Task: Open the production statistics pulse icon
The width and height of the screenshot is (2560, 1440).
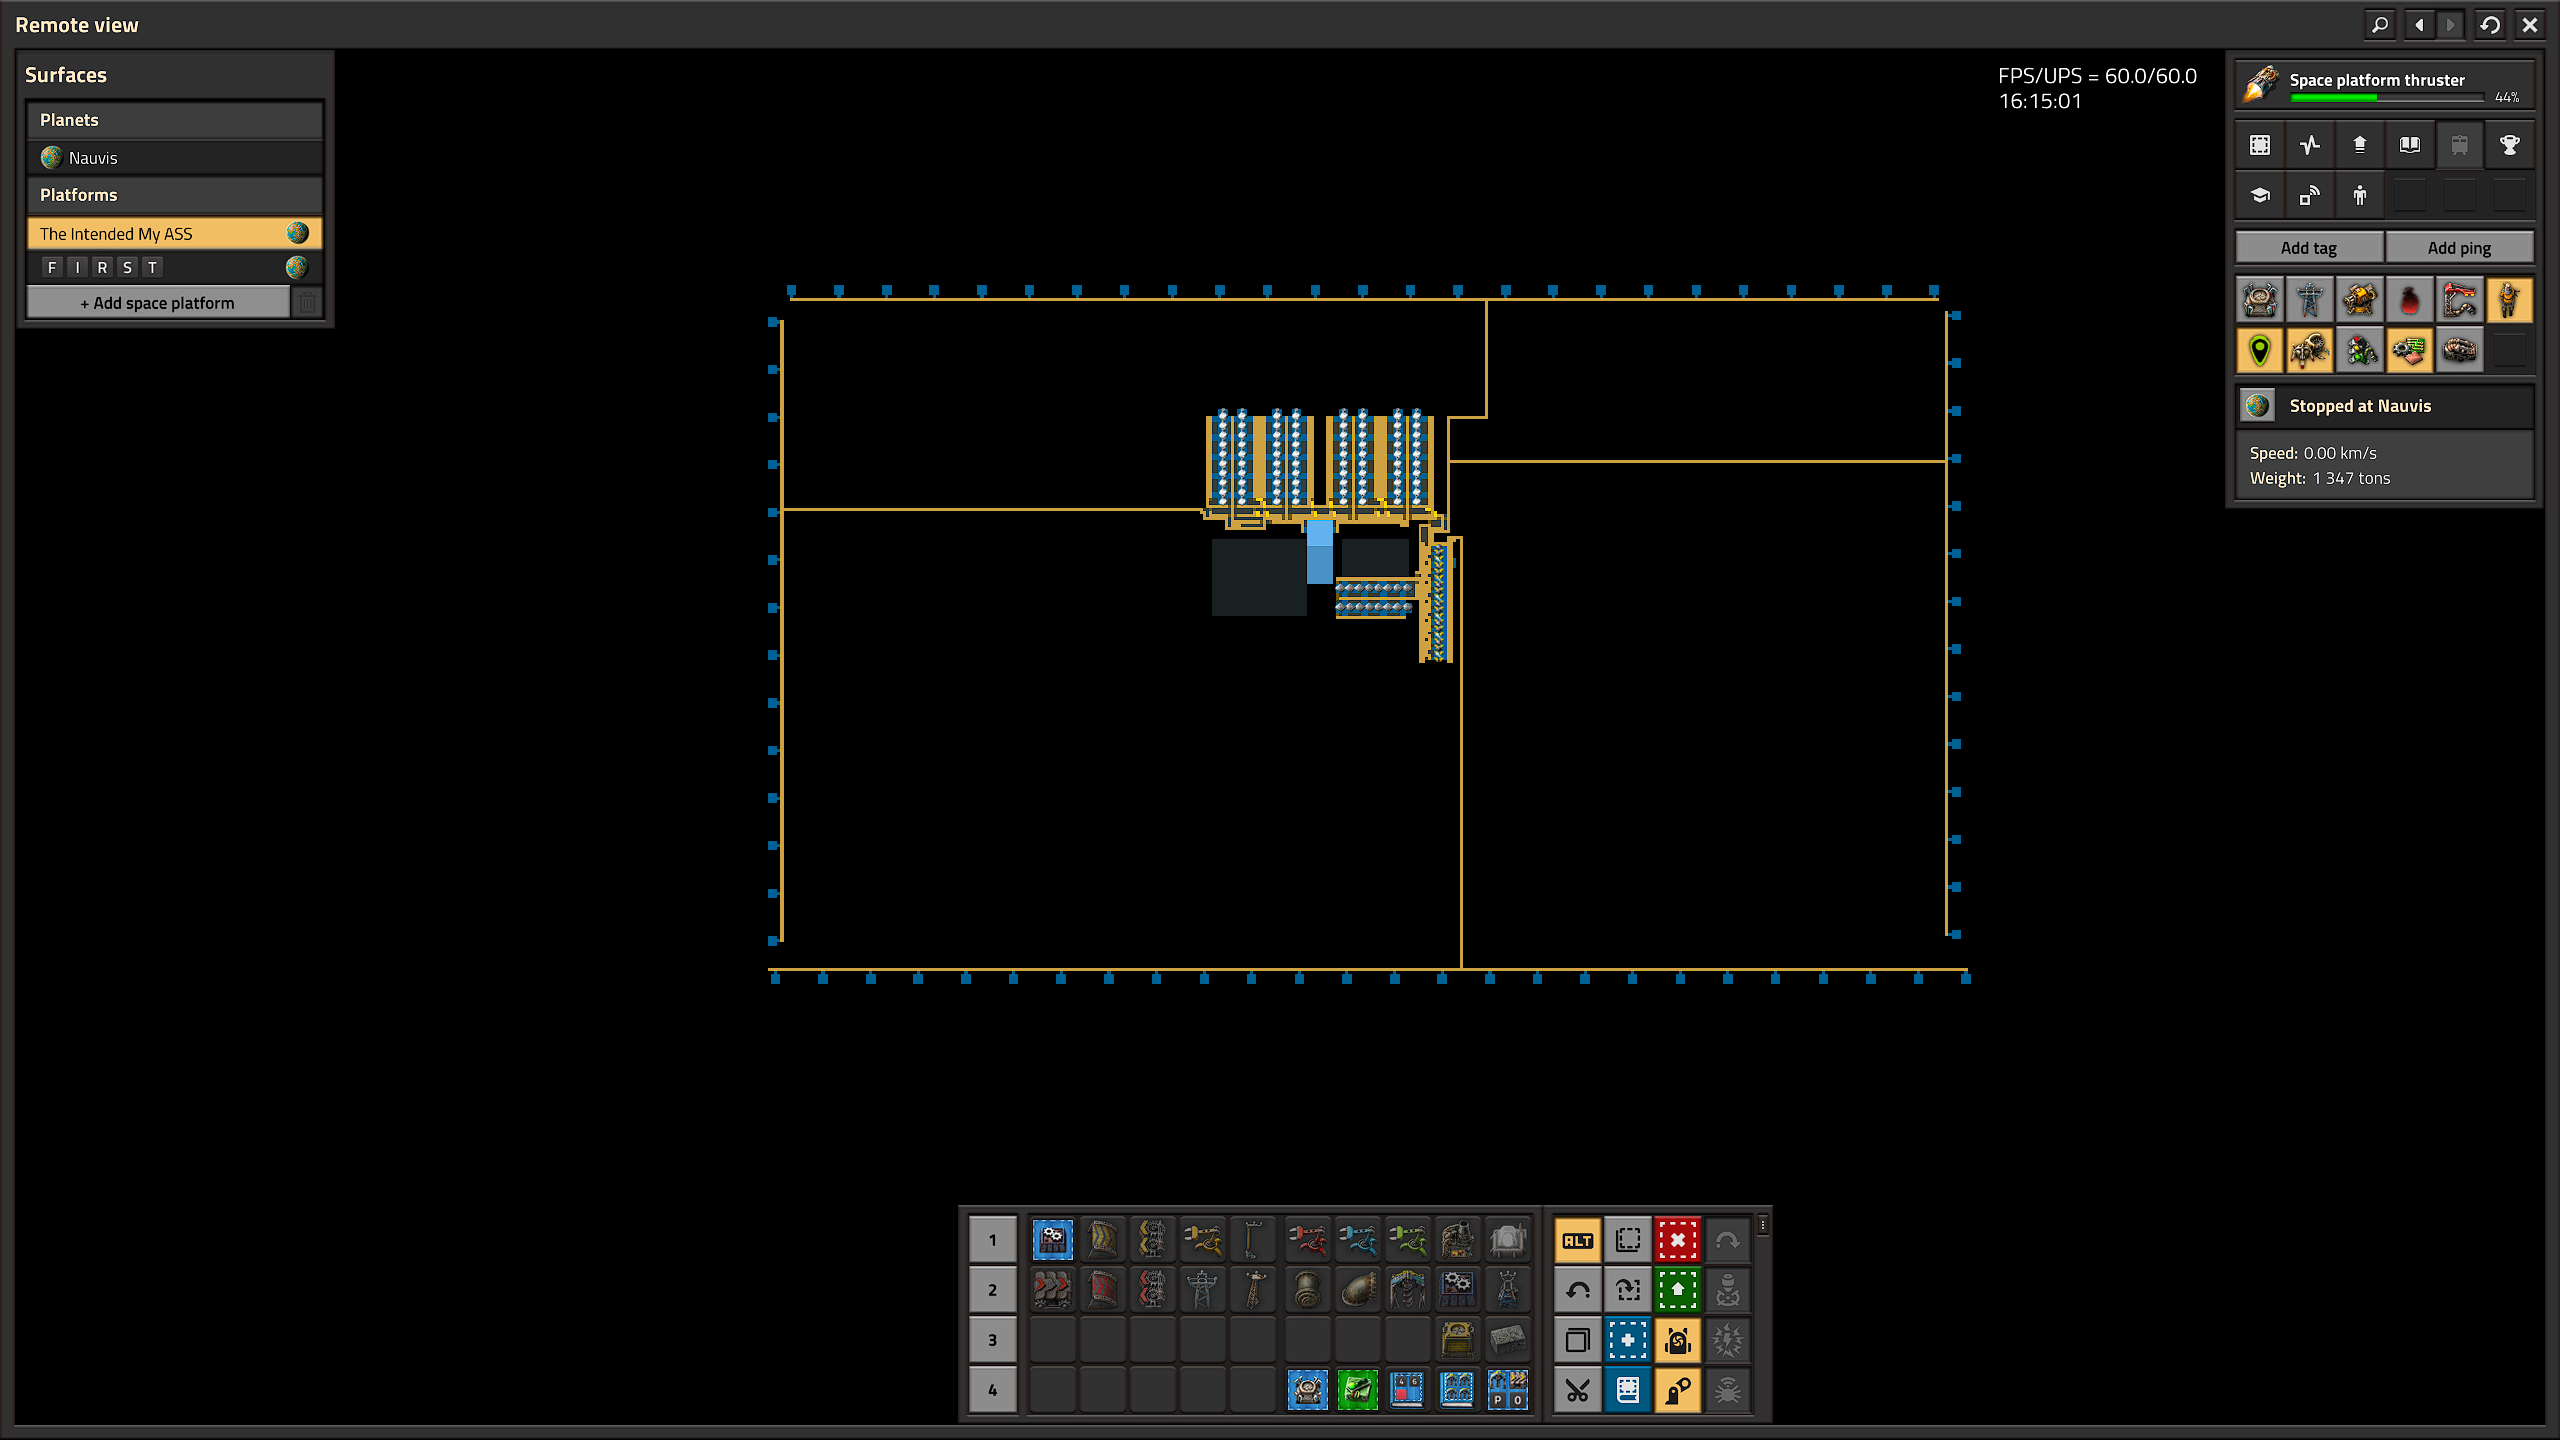Action: (x=2310, y=145)
